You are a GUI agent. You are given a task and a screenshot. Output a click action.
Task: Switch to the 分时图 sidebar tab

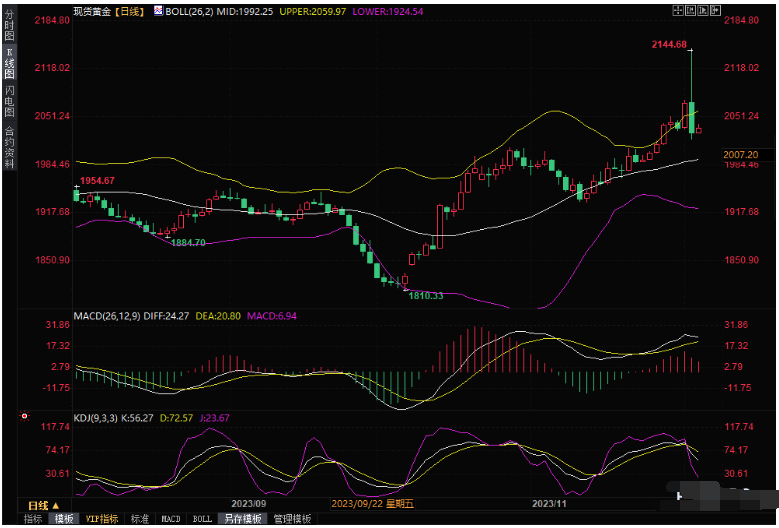pos(9,25)
